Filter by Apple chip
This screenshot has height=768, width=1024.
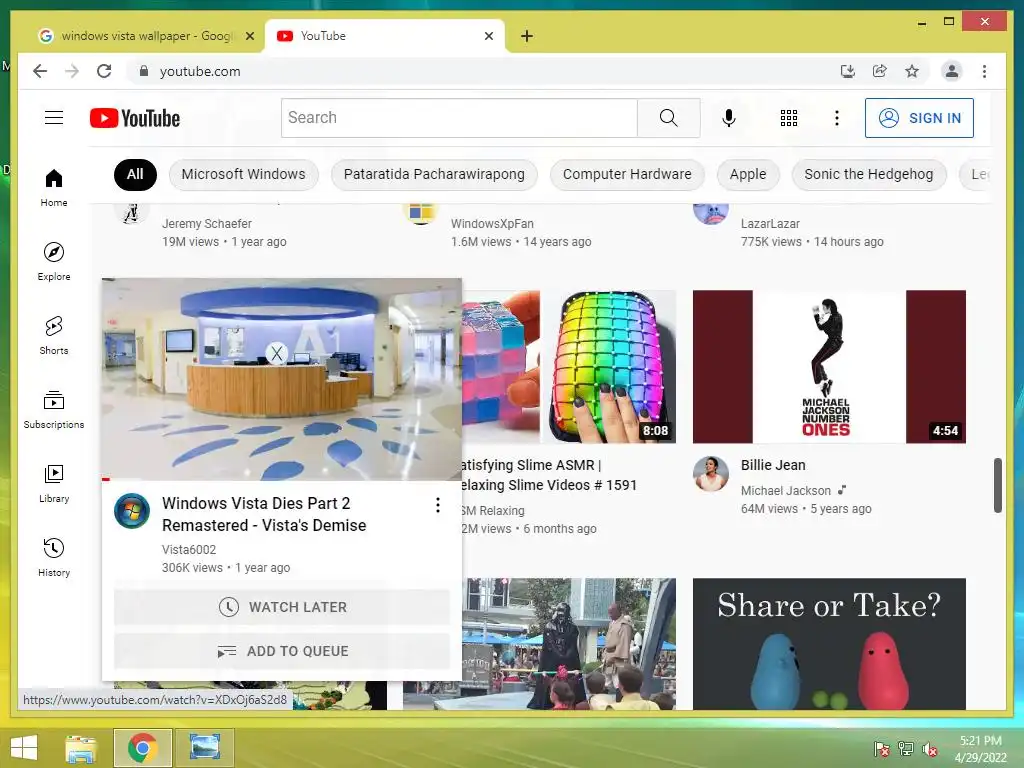(x=748, y=174)
